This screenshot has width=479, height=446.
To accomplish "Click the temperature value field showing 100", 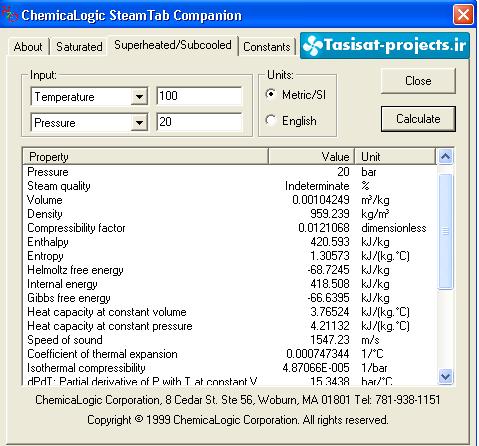I will tap(199, 96).
